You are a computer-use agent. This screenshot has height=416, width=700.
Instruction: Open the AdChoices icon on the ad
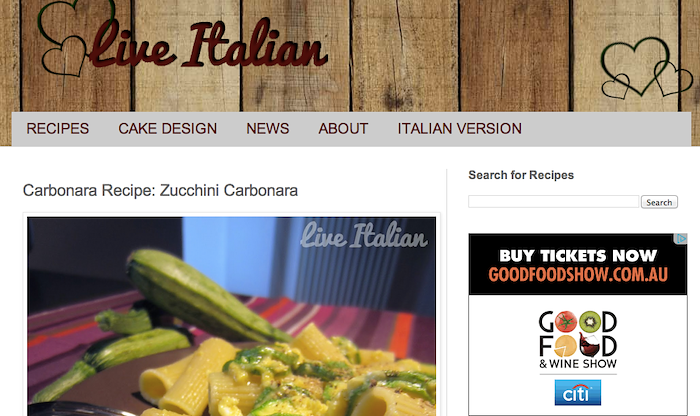click(681, 239)
